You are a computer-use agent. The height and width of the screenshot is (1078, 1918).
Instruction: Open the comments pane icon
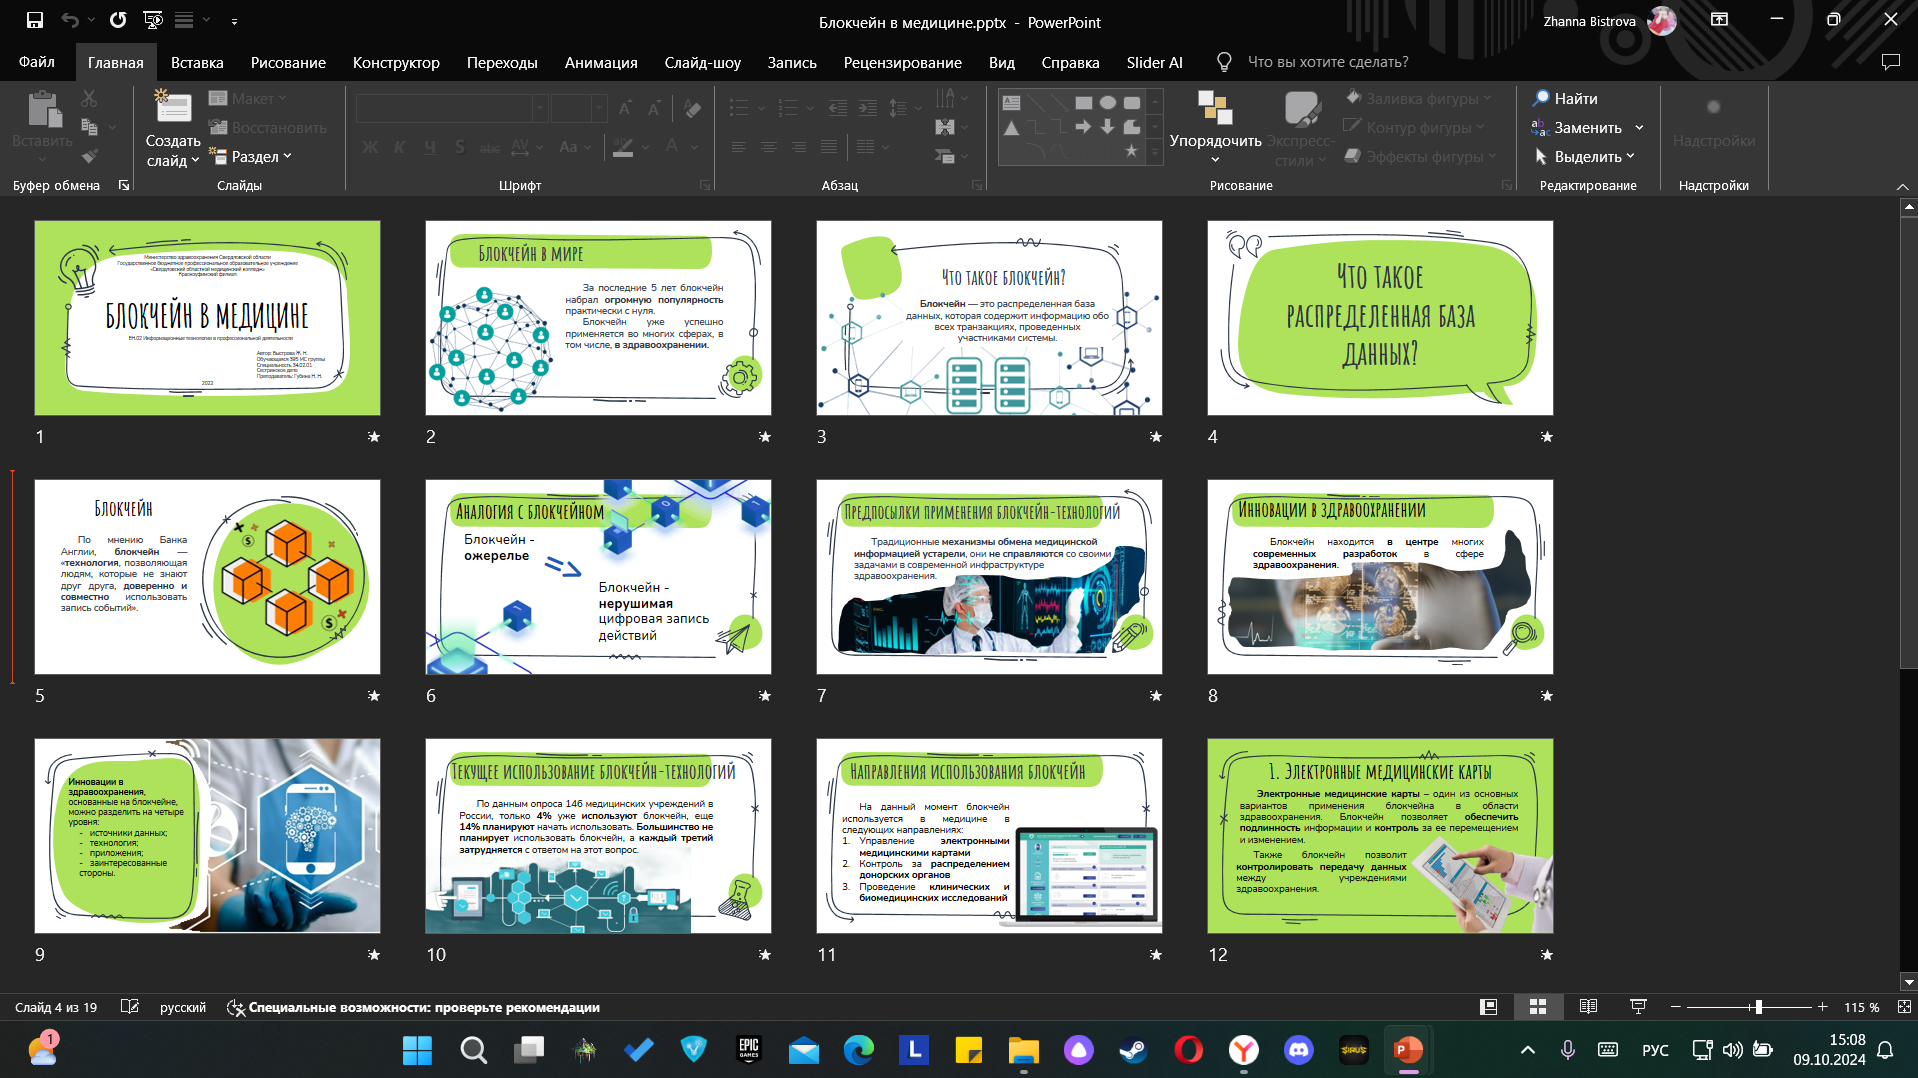(x=1890, y=62)
